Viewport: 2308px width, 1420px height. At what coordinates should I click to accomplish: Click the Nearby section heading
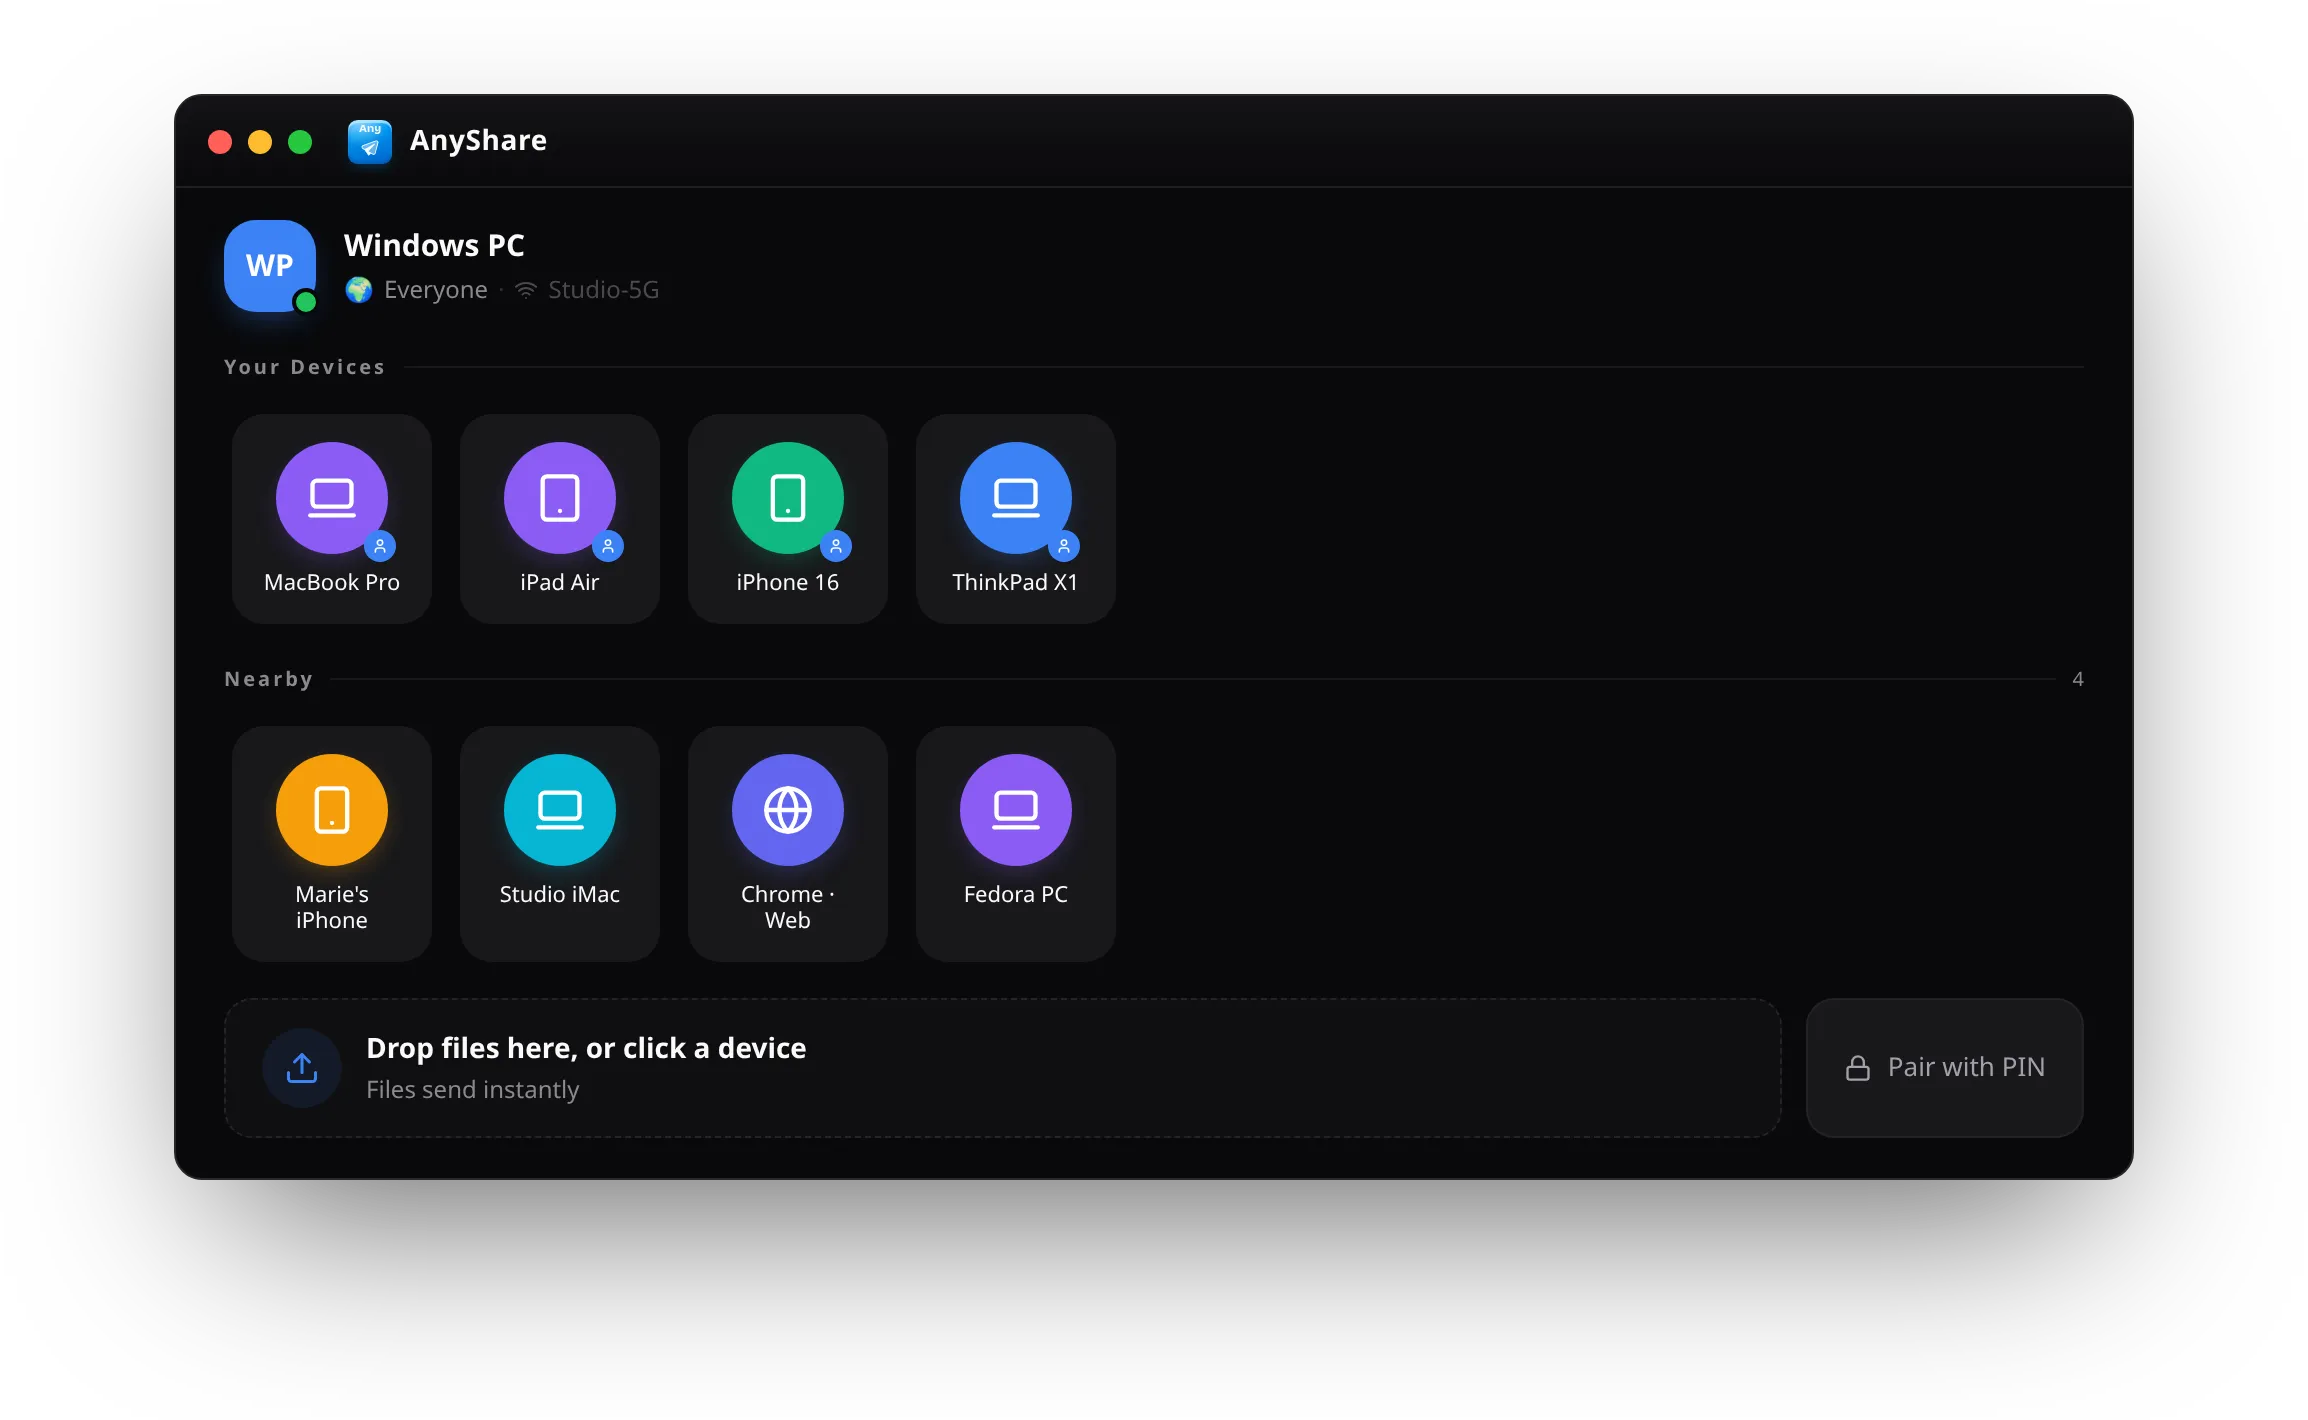(269, 679)
